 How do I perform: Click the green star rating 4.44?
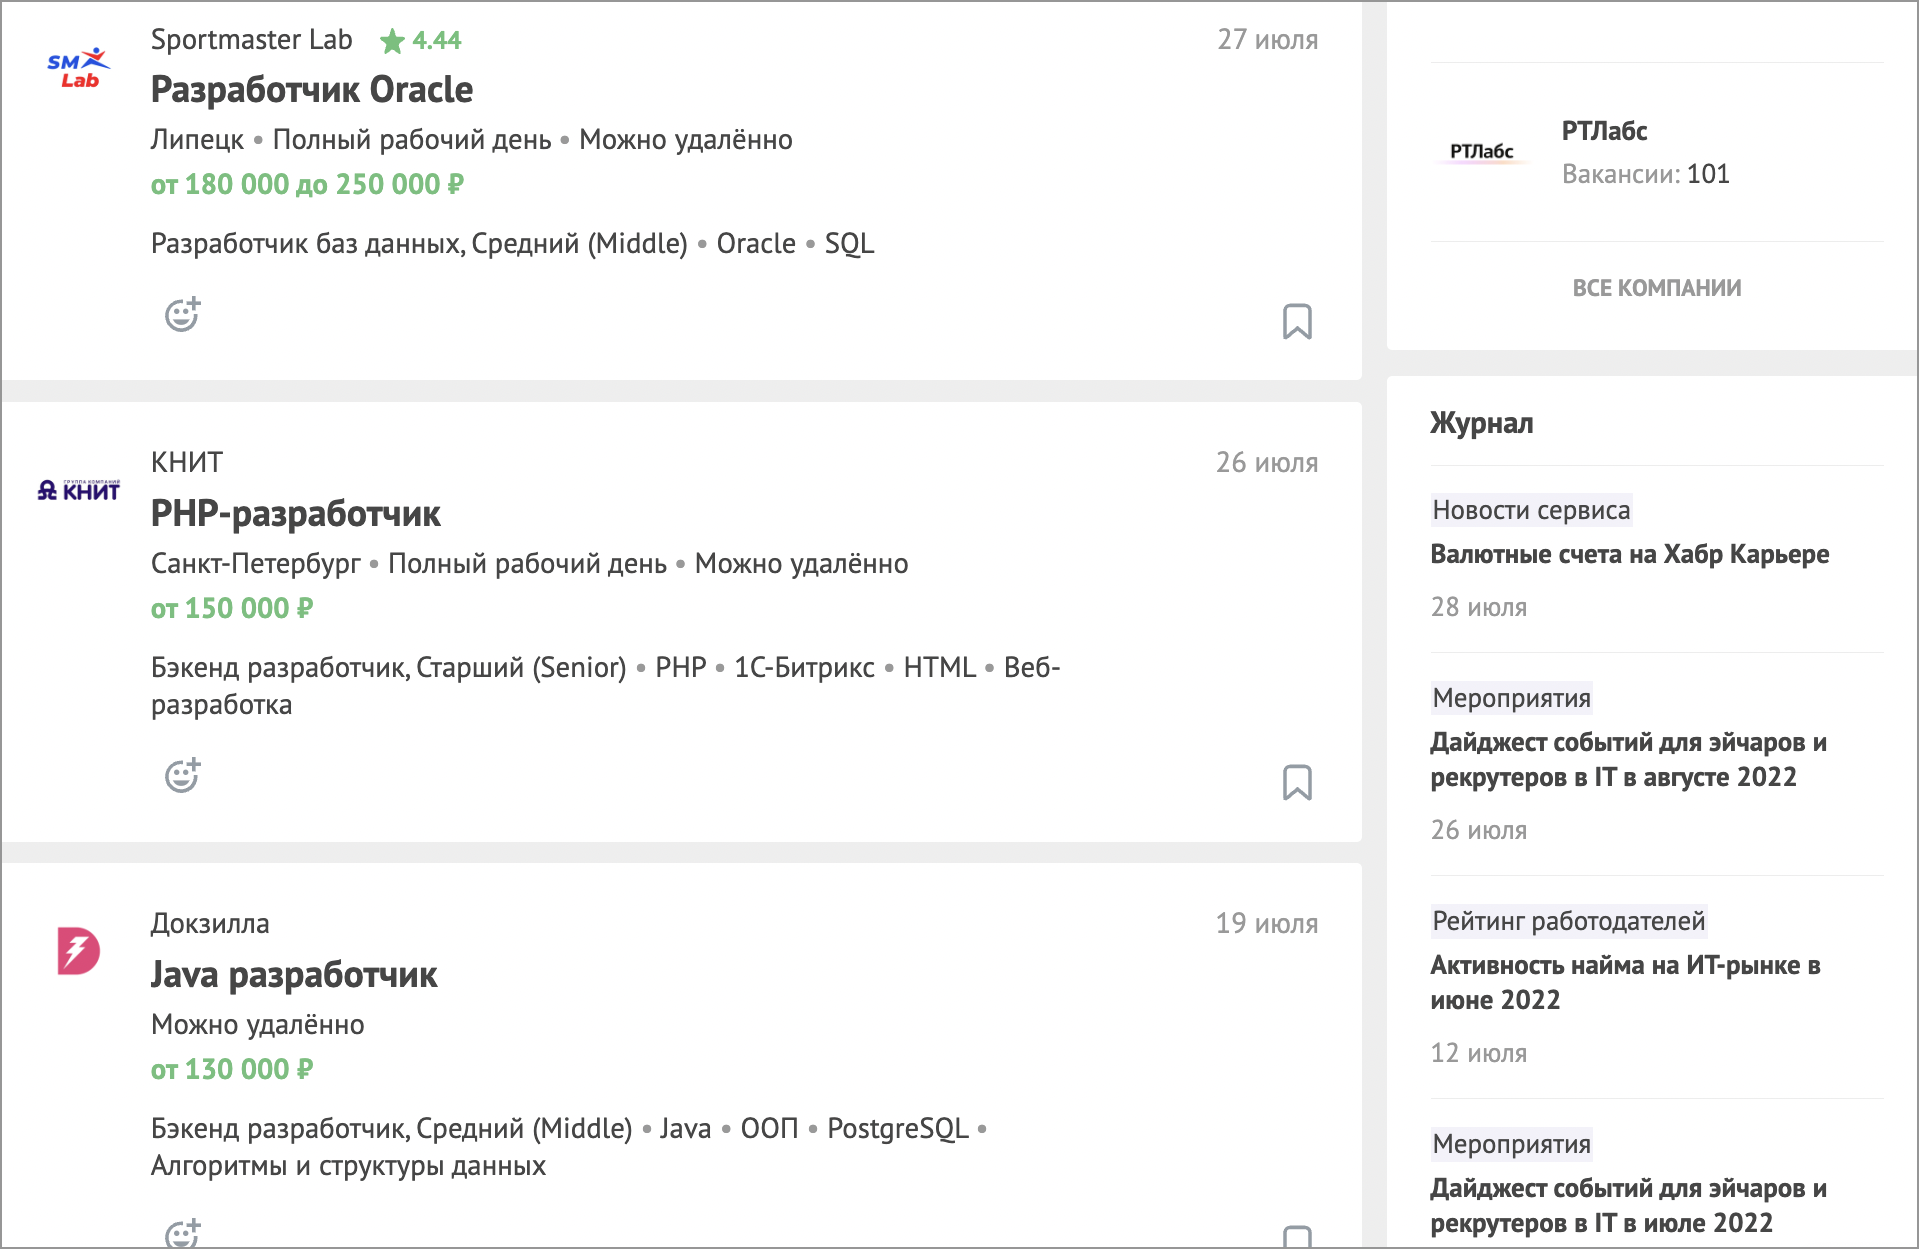[421, 40]
